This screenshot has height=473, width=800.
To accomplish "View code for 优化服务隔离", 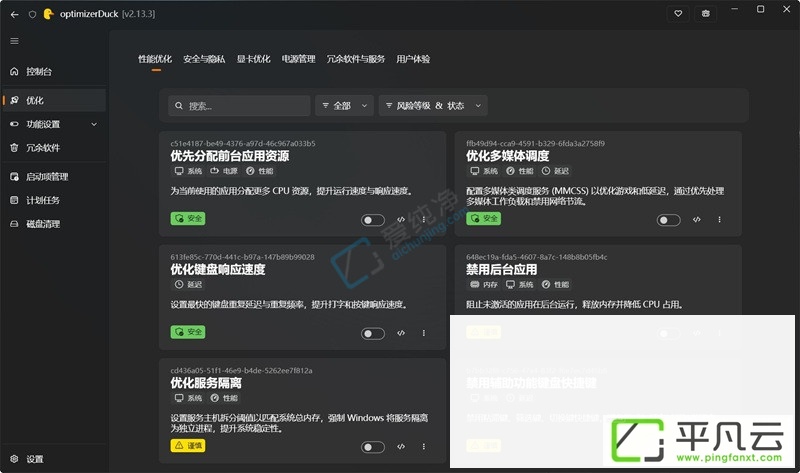I will click(401, 446).
